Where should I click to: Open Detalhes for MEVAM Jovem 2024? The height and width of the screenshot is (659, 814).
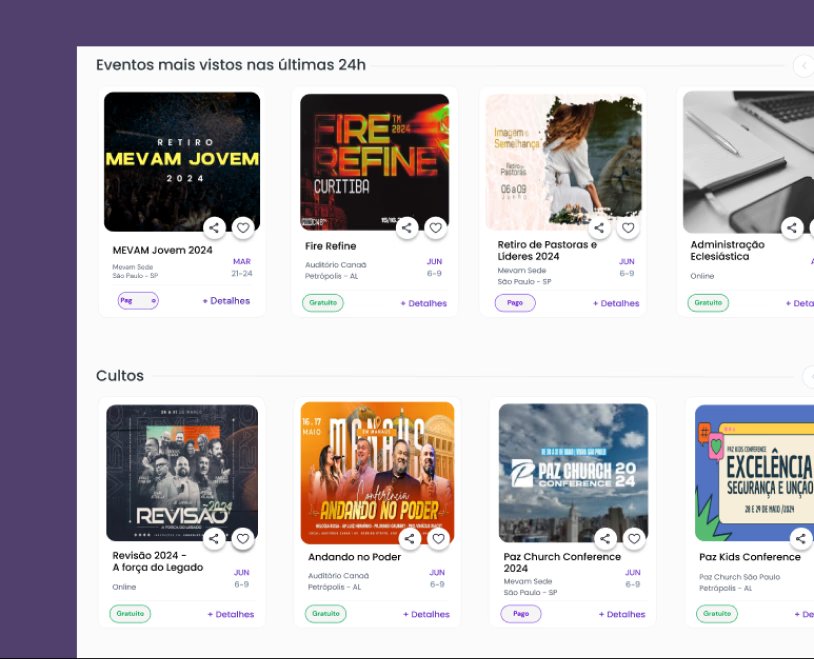point(226,301)
